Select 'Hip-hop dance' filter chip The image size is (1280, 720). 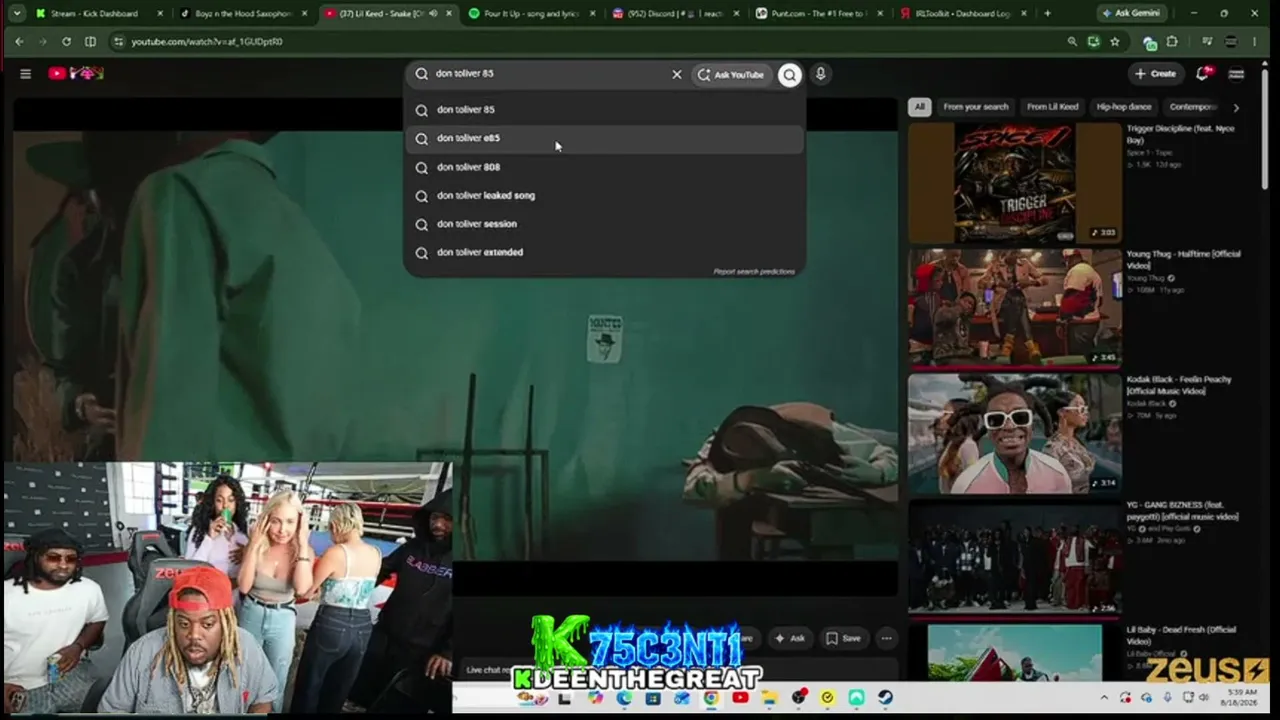tap(1124, 107)
